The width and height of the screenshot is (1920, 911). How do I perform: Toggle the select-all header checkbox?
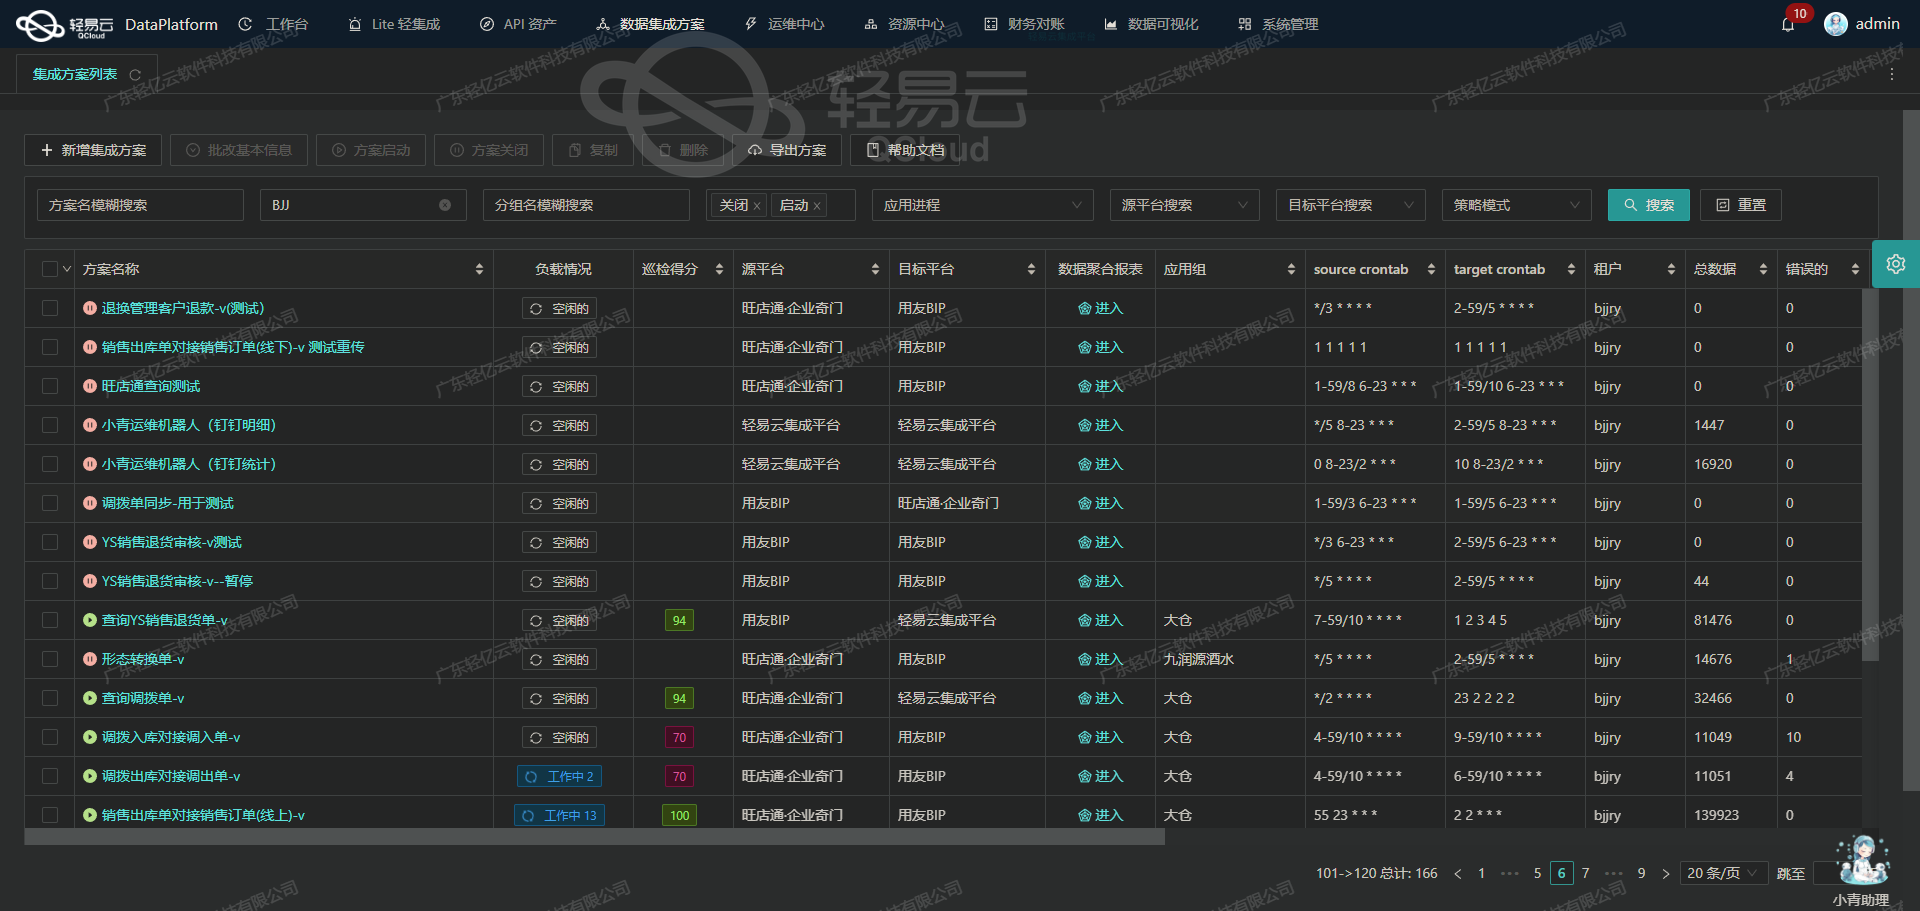(50, 270)
